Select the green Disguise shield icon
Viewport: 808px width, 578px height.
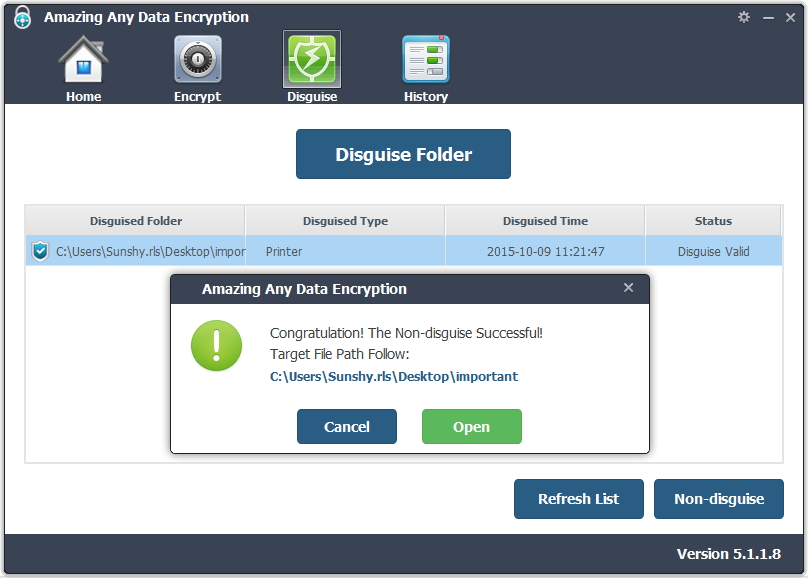click(312, 60)
